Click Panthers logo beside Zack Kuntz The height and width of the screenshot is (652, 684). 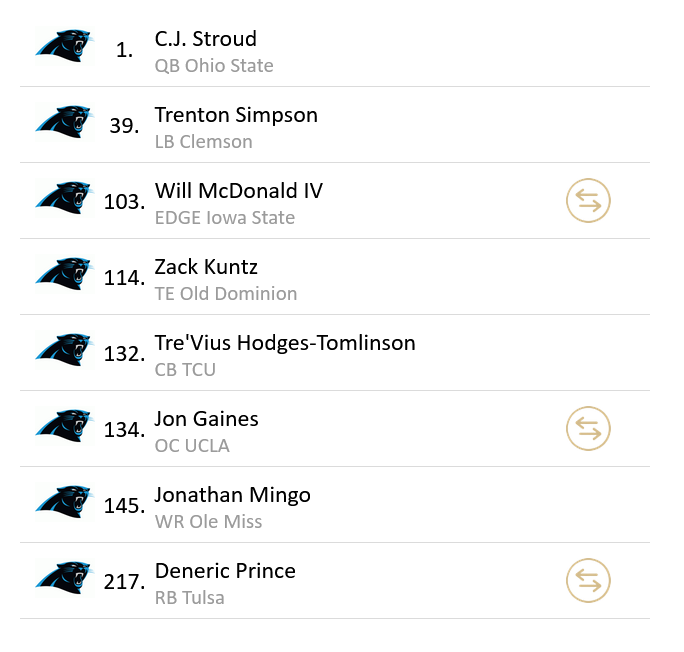(65, 274)
